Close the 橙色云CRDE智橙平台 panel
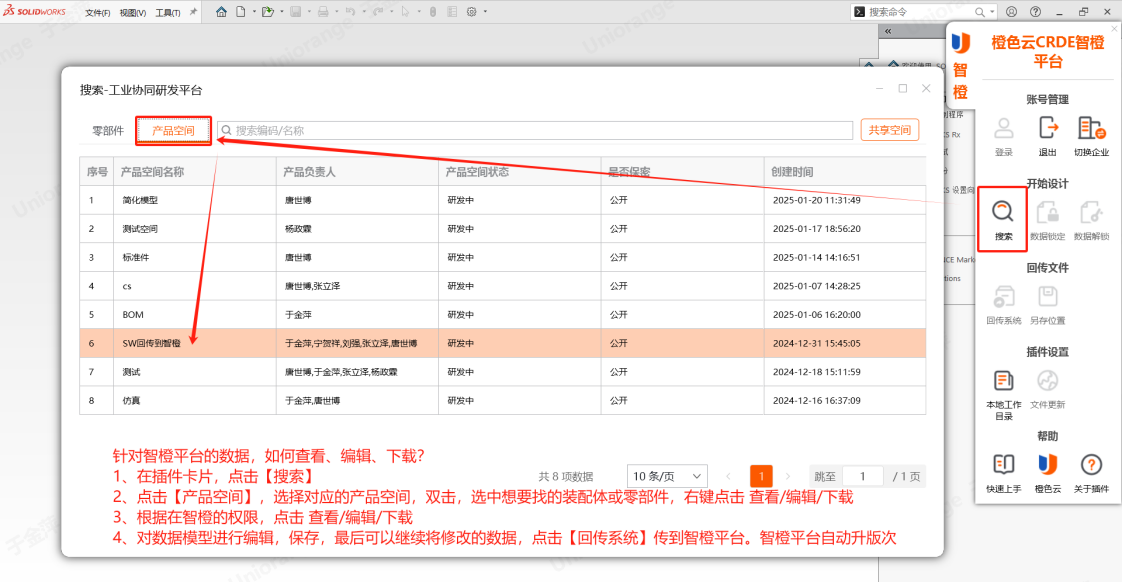1122x582 pixels. pos(1114,29)
